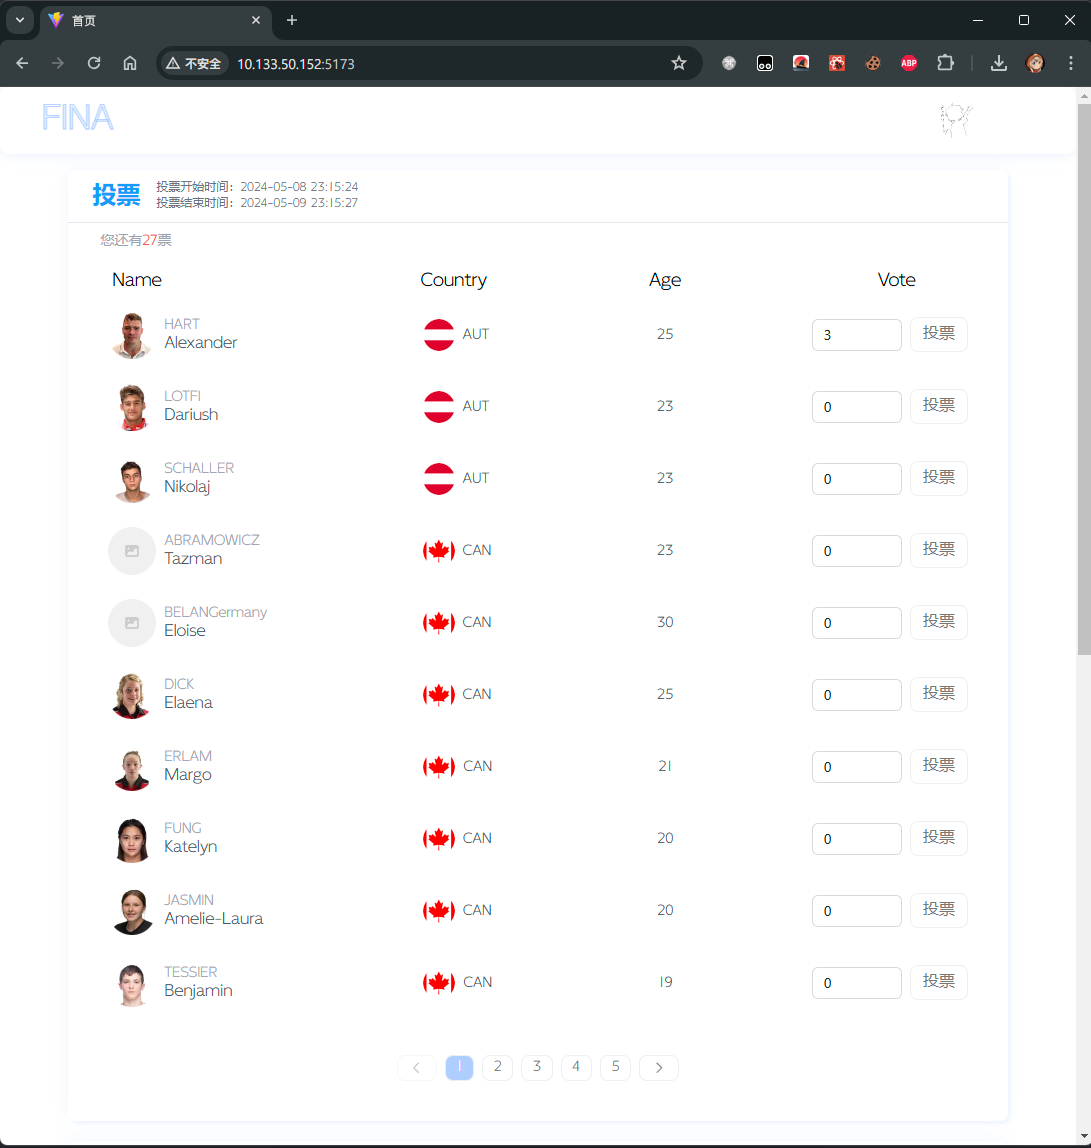Click the insecure site warning badge
1091x1148 pixels.
(194, 64)
